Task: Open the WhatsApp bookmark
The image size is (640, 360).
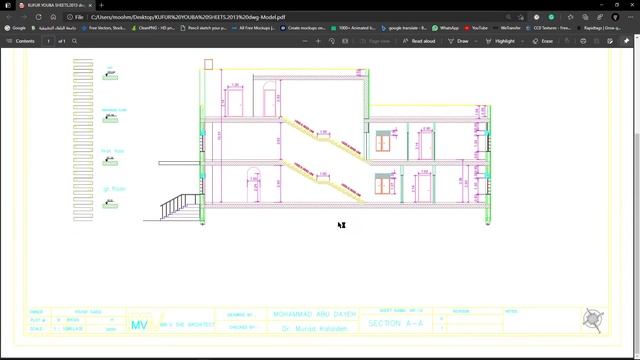Action: [x=445, y=28]
